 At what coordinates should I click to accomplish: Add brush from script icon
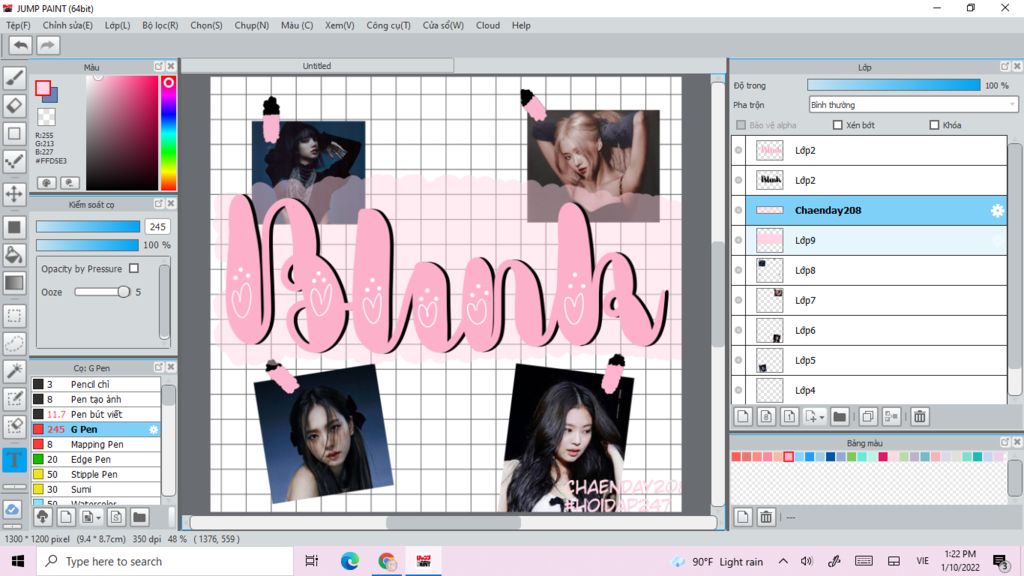(116, 517)
